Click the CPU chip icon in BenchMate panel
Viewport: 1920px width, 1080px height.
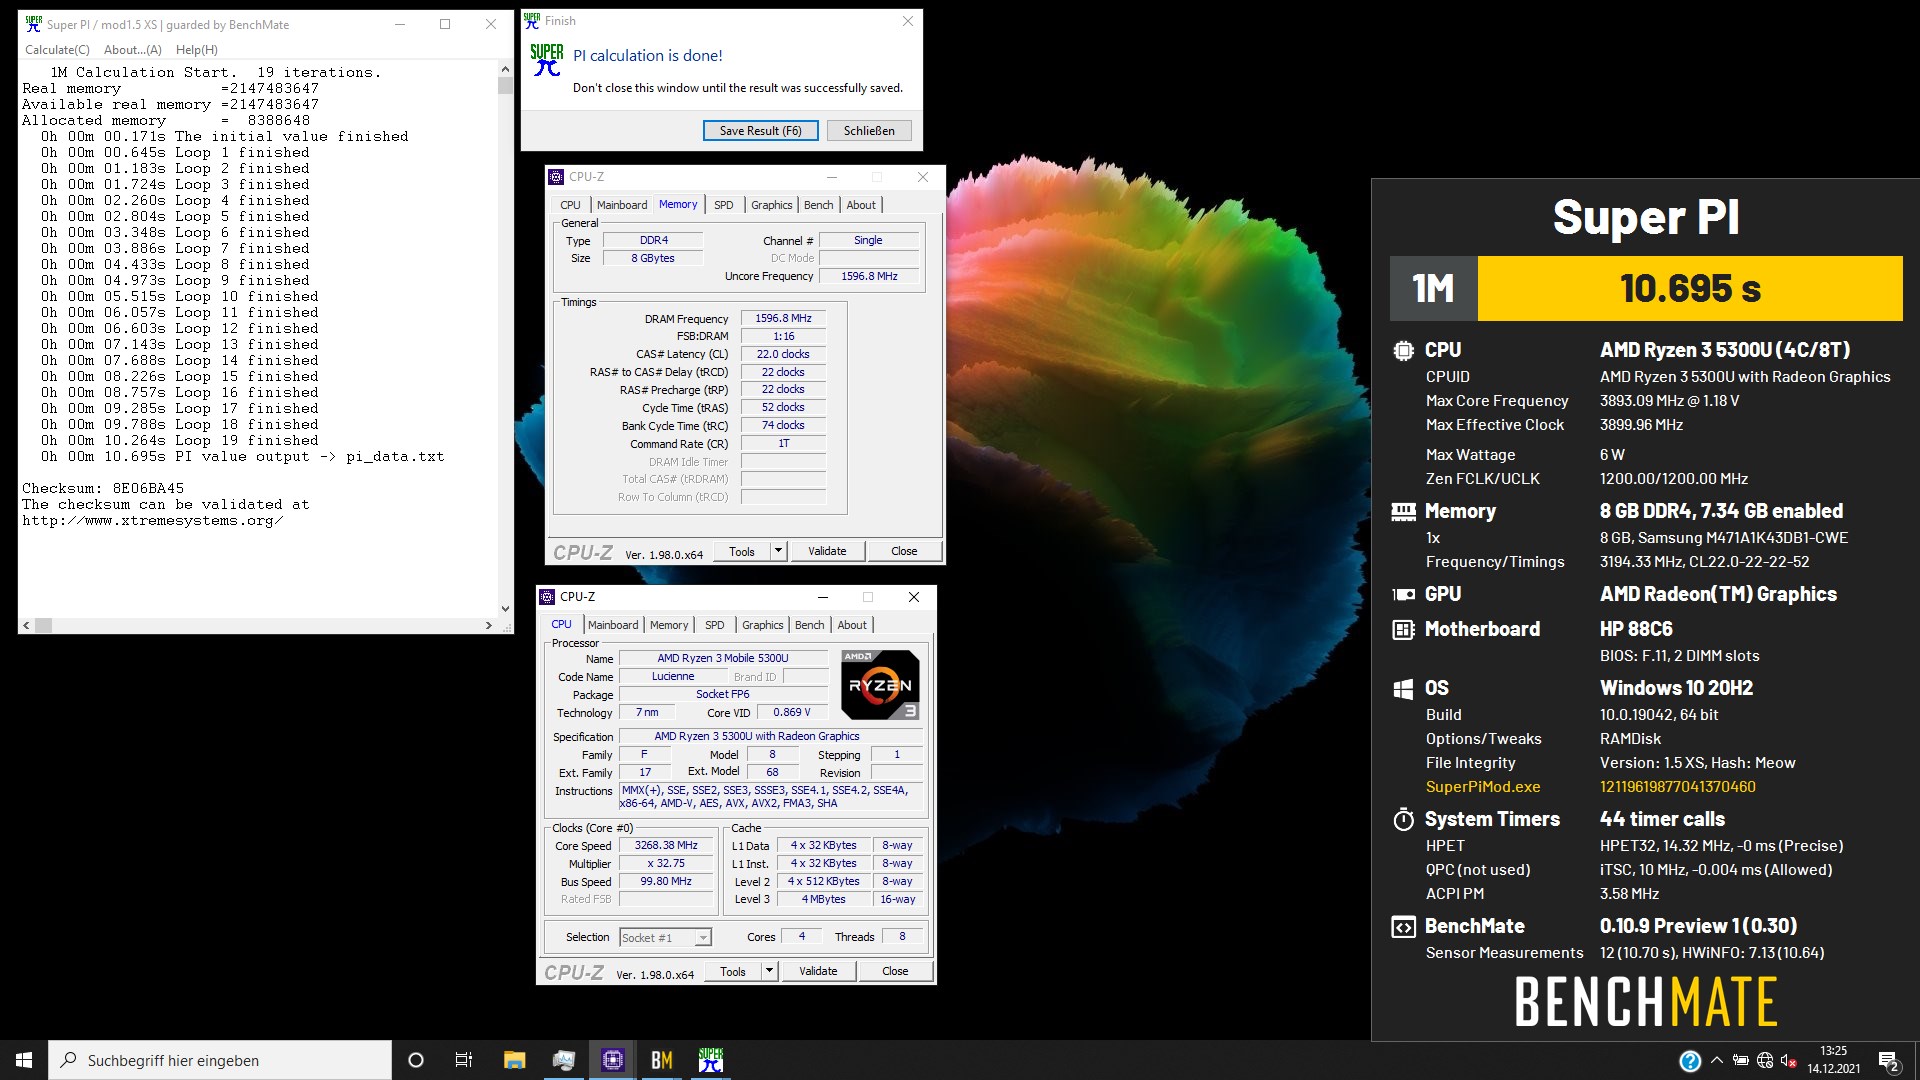click(x=1403, y=351)
